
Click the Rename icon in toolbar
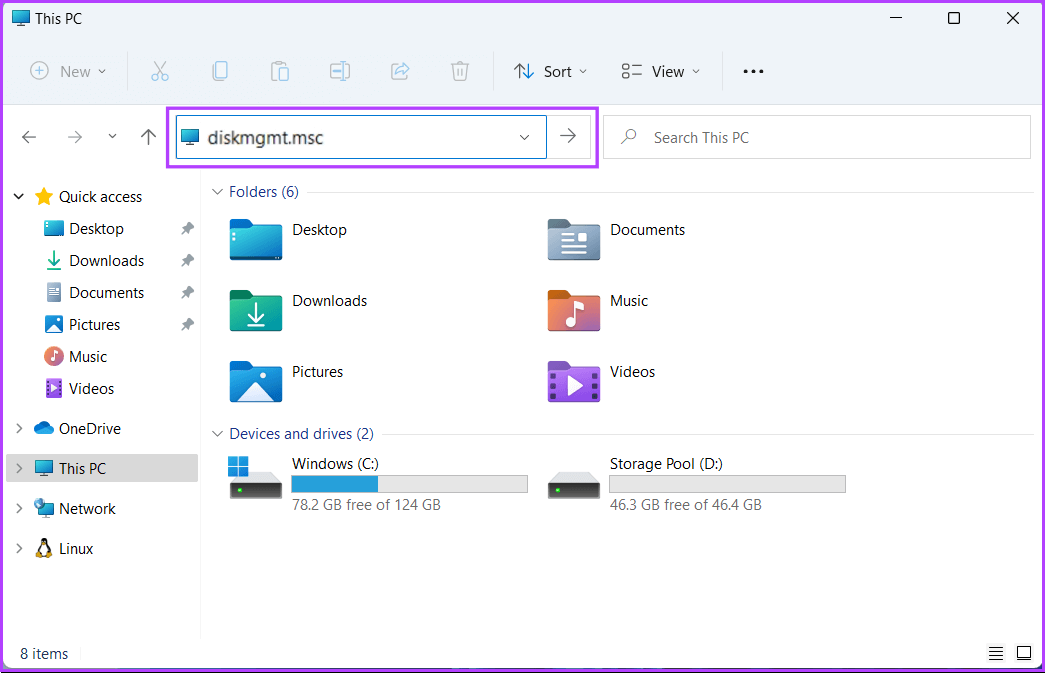[x=340, y=71]
